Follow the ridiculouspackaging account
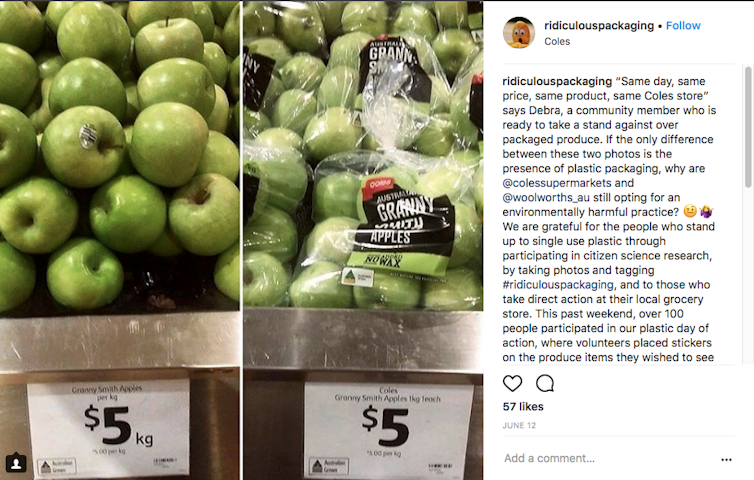The width and height of the screenshot is (754, 480). click(x=683, y=25)
